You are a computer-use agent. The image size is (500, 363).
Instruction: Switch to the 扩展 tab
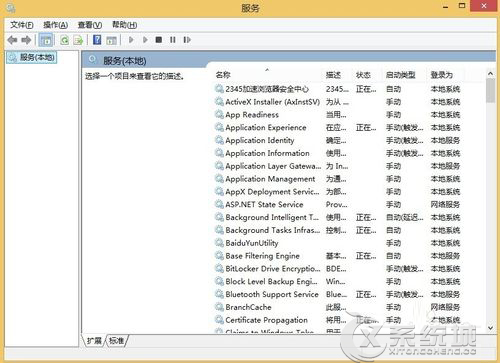click(x=94, y=341)
